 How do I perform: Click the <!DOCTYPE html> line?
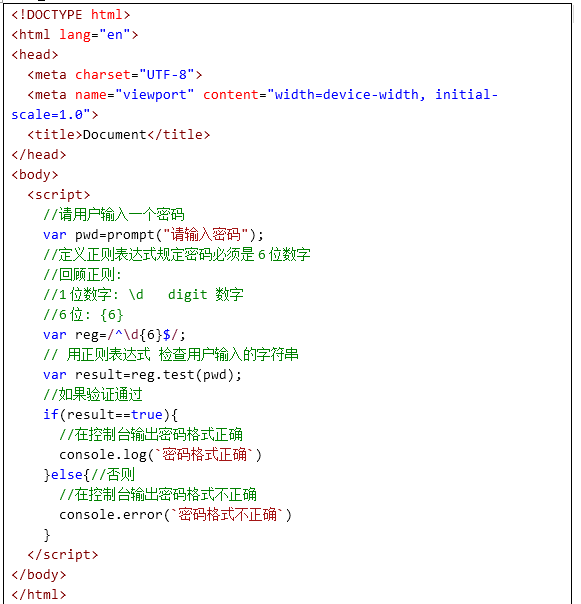tap(71, 15)
